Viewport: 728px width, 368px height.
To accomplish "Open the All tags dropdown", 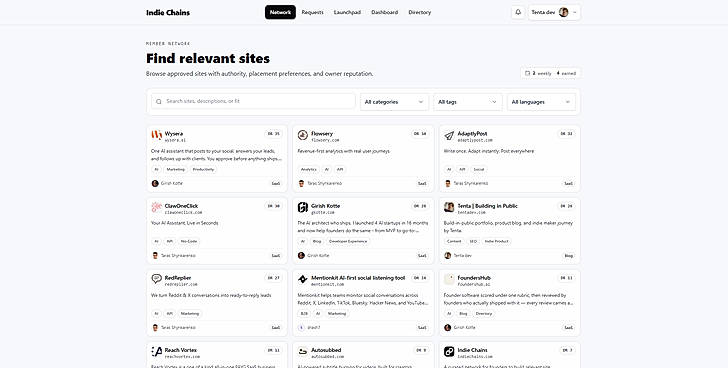I will [x=468, y=102].
